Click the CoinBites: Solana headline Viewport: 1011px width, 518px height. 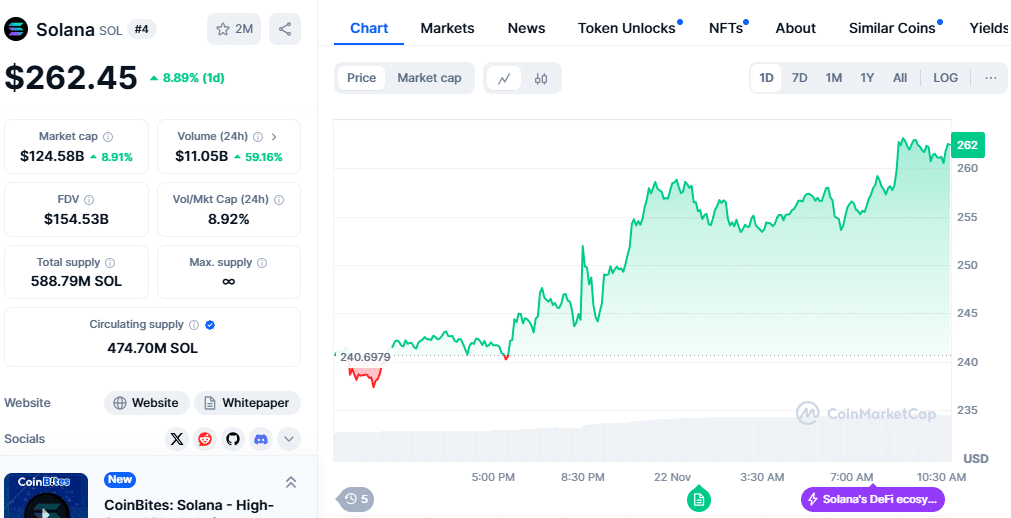point(189,506)
